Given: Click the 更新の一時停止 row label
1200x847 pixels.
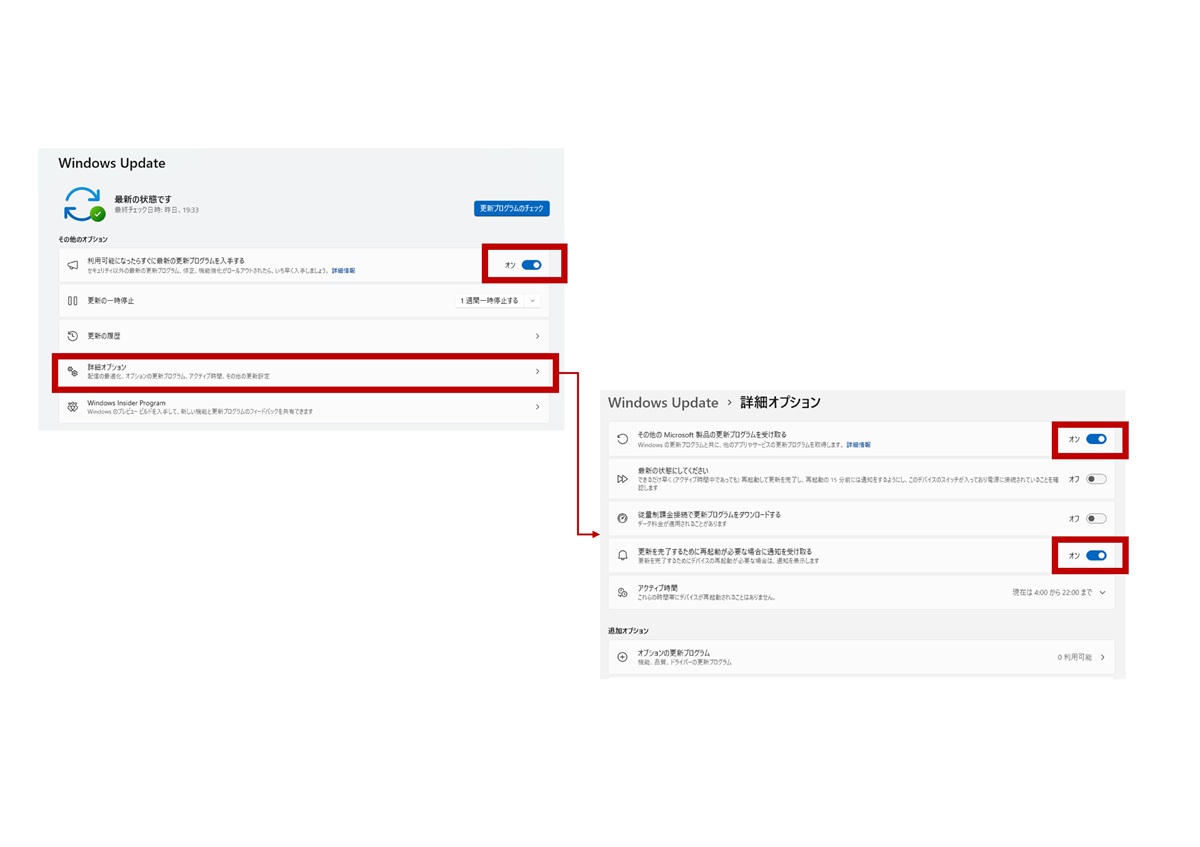Looking at the screenshot, I should tap(110, 300).
